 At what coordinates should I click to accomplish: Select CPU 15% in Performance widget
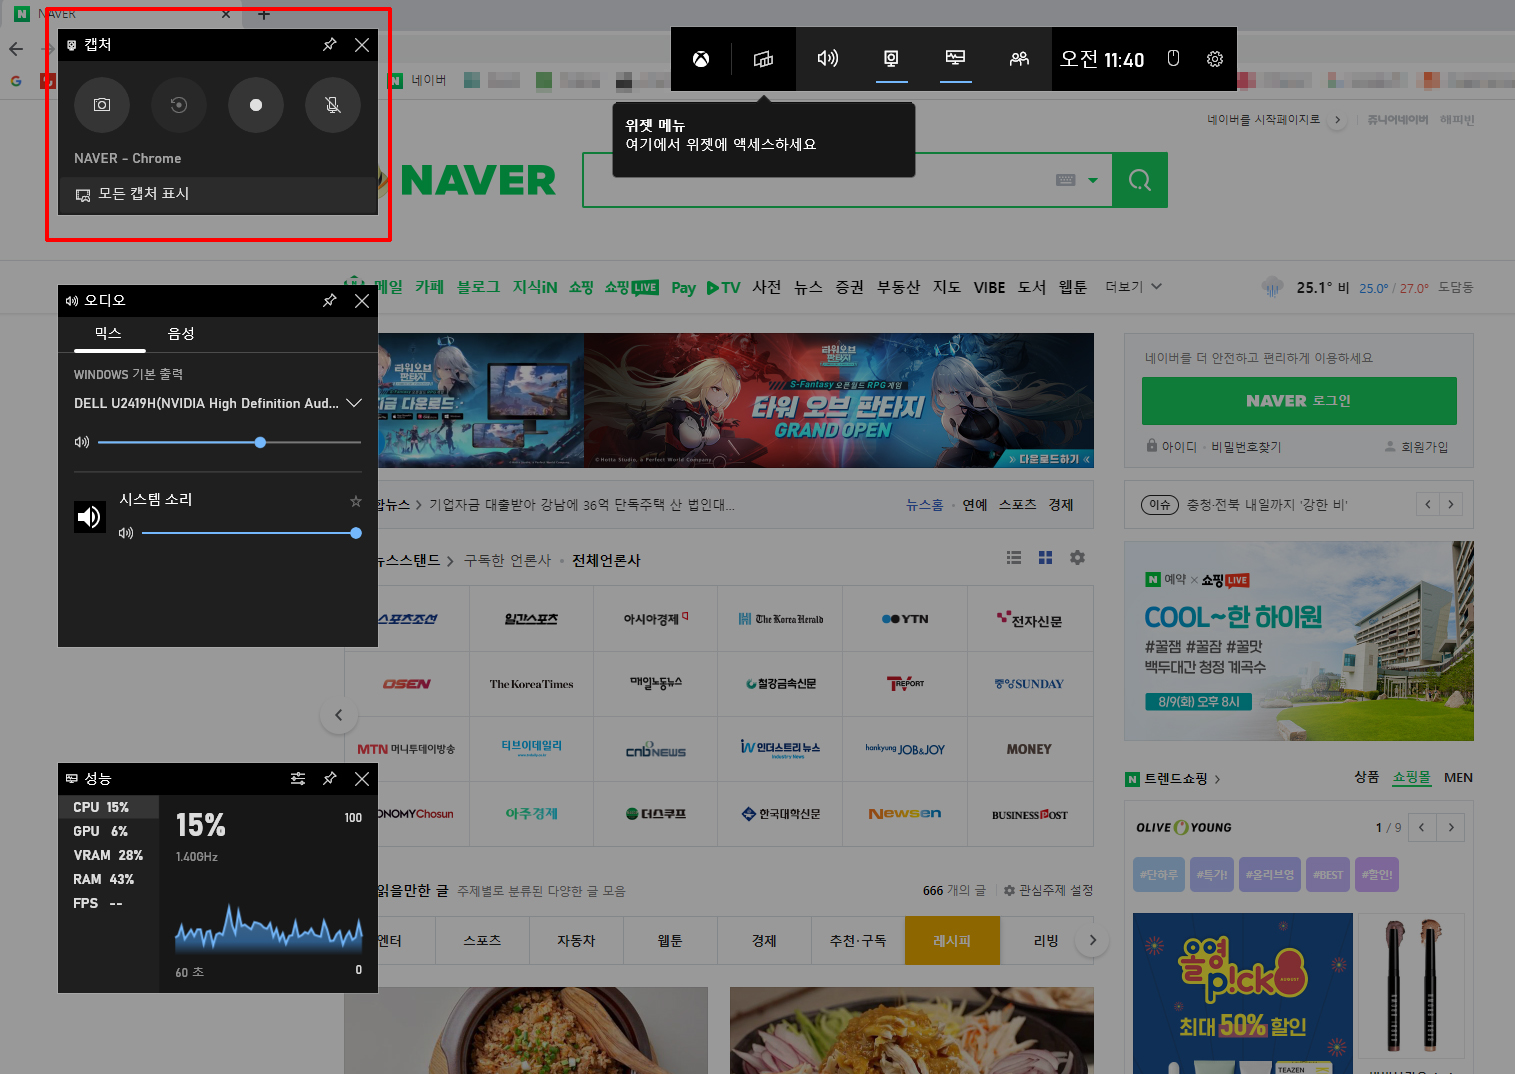(x=108, y=807)
